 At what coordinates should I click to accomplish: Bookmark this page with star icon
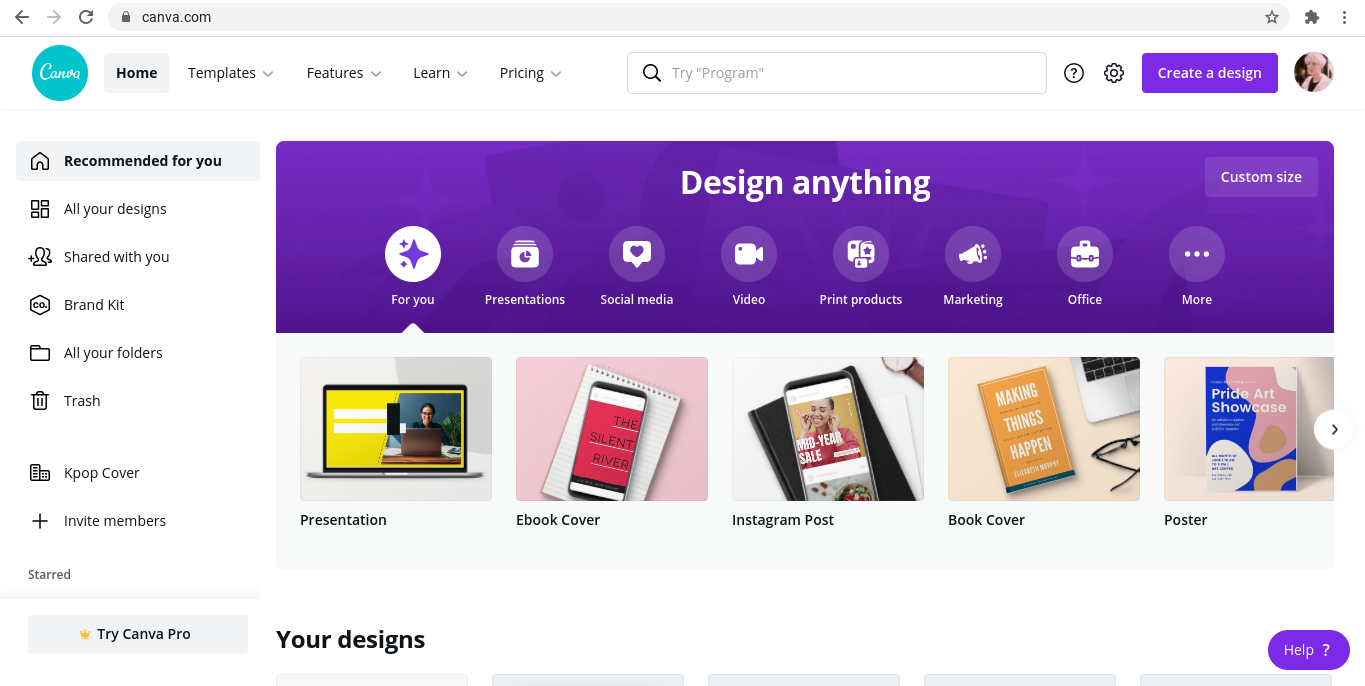click(x=1272, y=17)
